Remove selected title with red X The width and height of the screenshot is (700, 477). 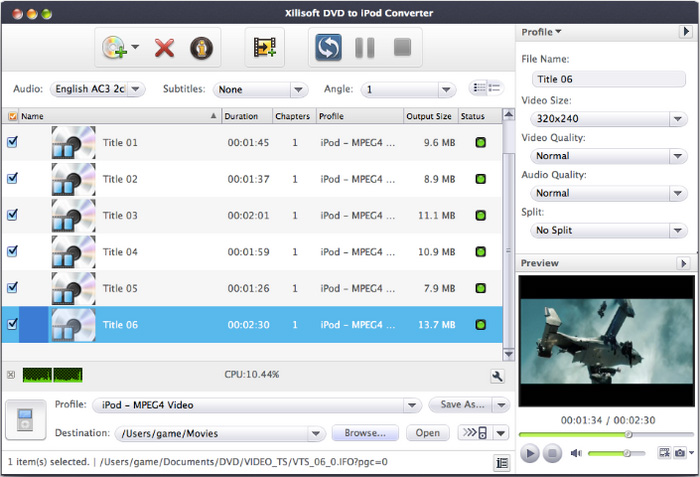click(165, 47)
